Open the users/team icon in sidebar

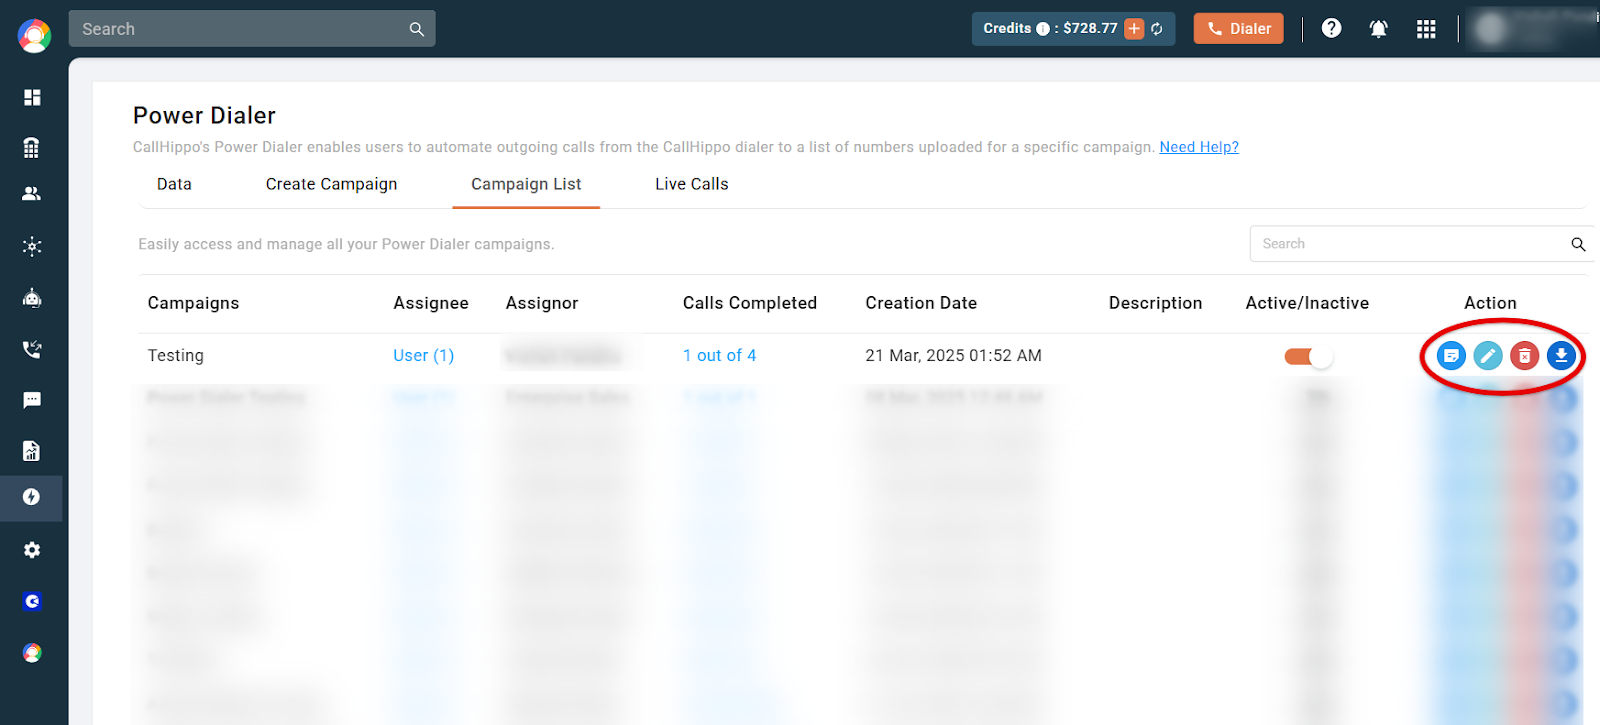tap(32, 194)
